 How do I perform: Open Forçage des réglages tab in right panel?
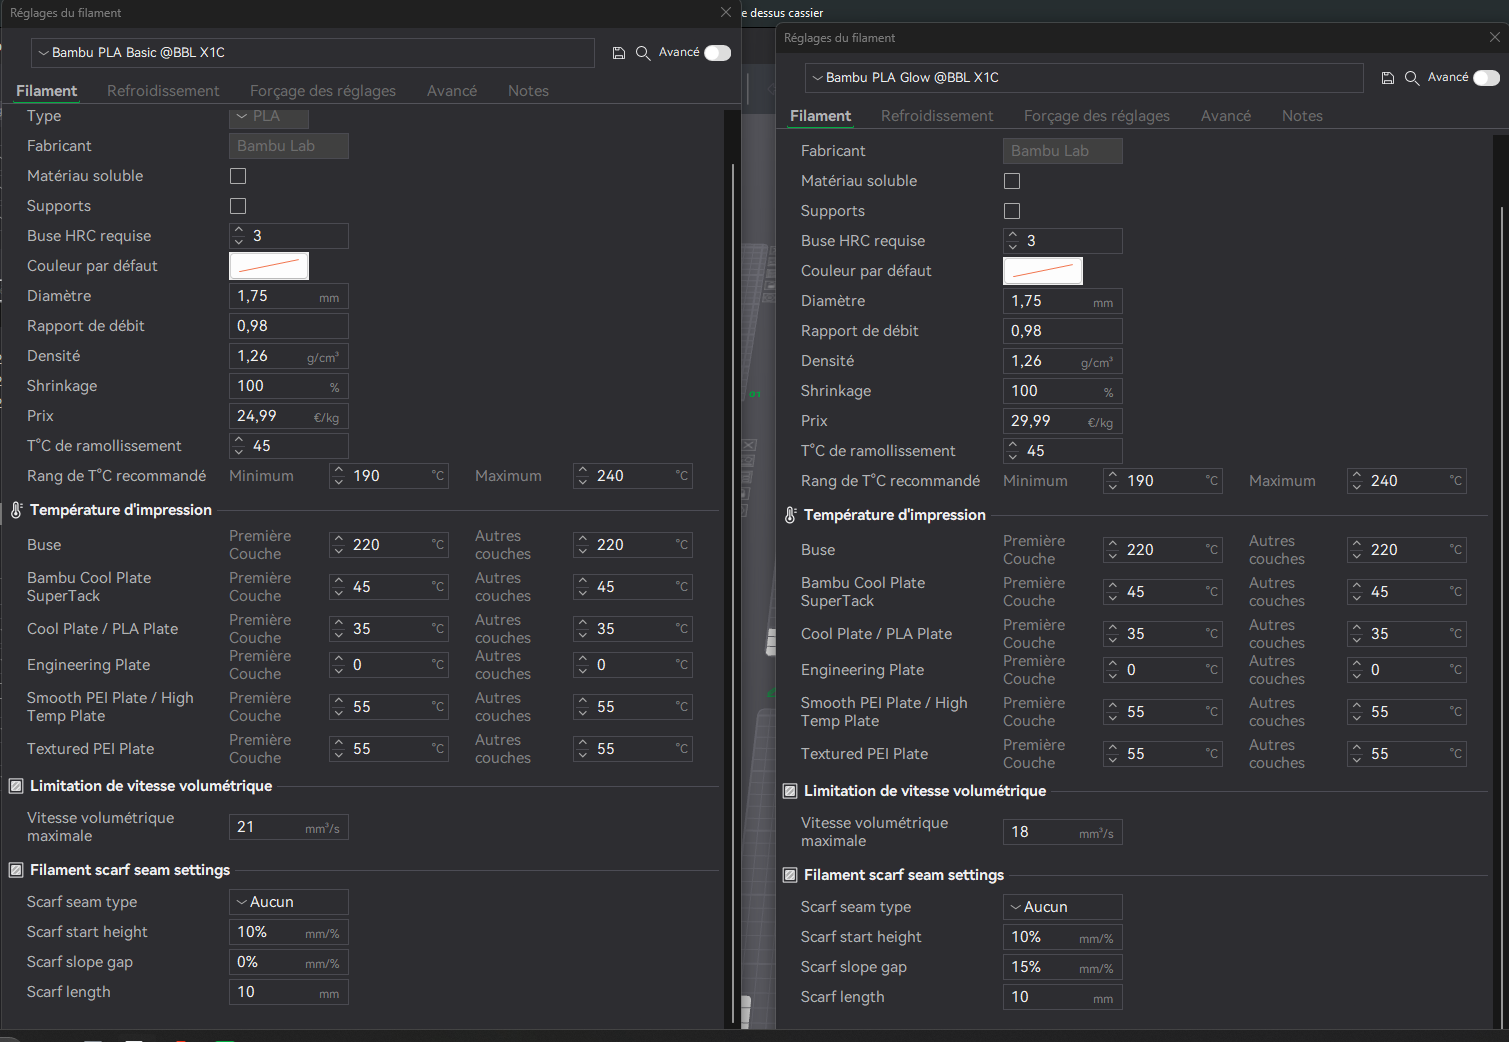(1097, 116)
